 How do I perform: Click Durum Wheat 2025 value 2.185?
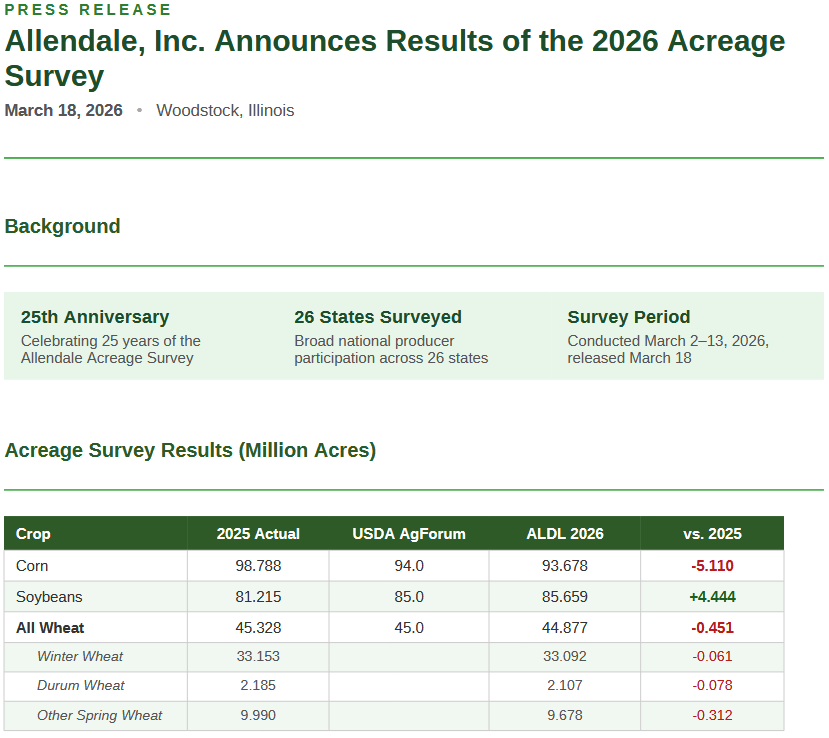[258, 685]
